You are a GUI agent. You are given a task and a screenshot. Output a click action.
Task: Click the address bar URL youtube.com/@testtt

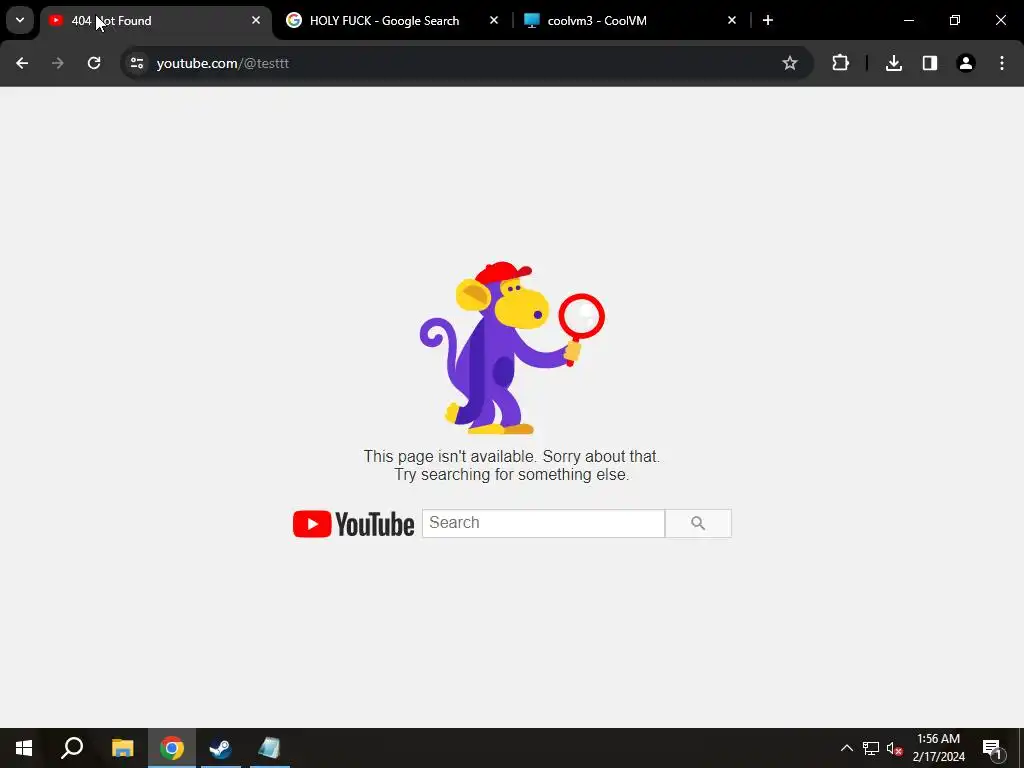[x=223, y=63]
